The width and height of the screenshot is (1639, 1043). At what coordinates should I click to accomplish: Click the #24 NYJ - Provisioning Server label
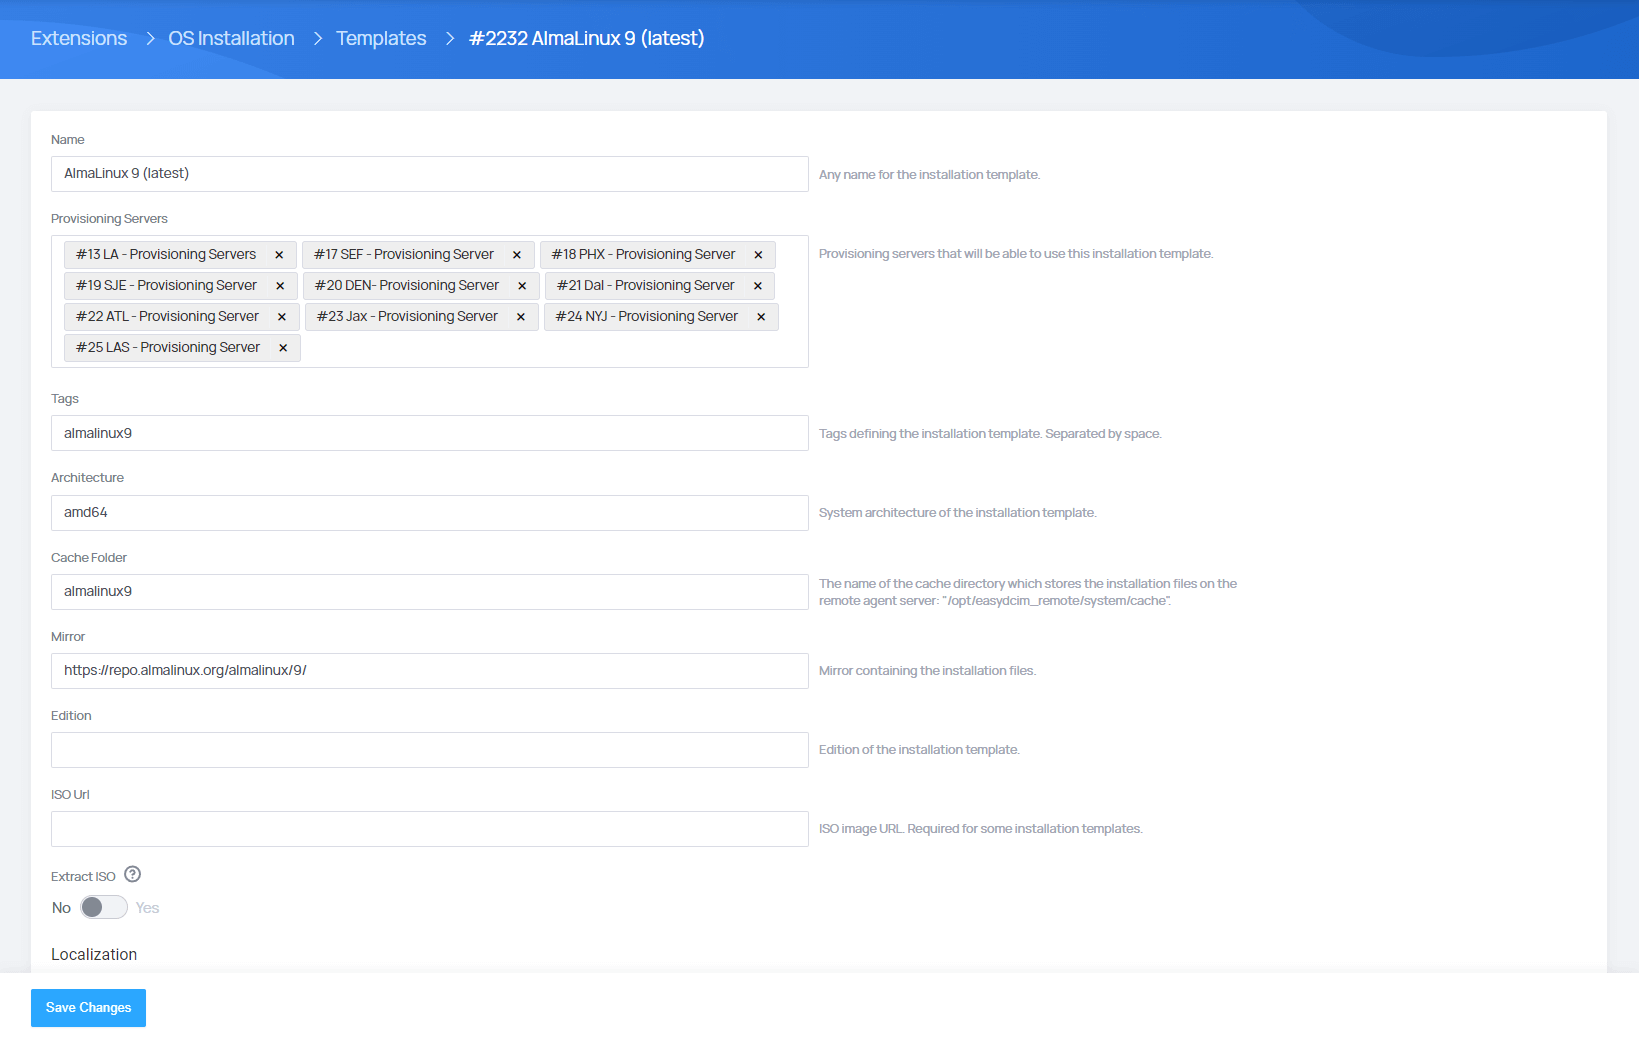[x=647, y=317]
